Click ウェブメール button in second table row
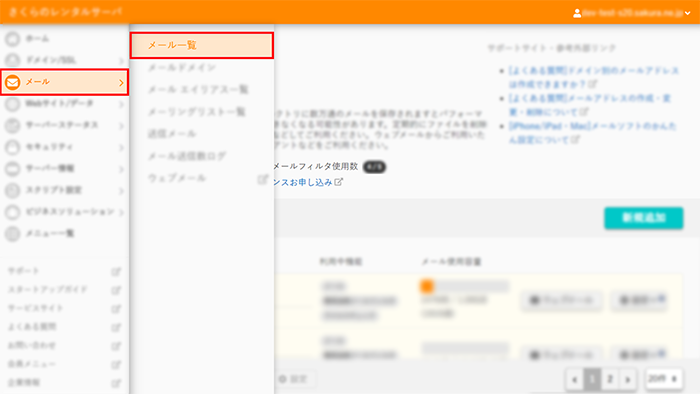This screenshot has height=394, width=700. (x=561, y=354)
